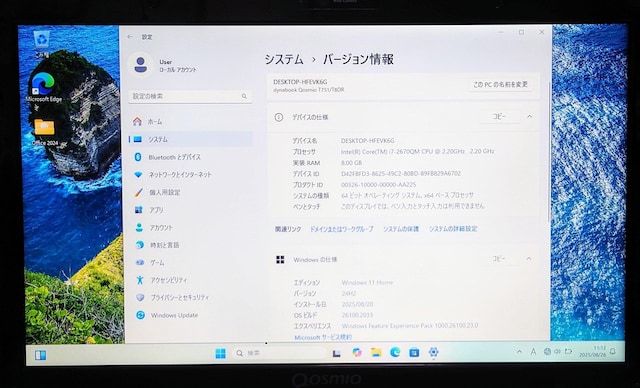
Task: Click the taskbar 検索 search box
Action: tap(279, 353)
